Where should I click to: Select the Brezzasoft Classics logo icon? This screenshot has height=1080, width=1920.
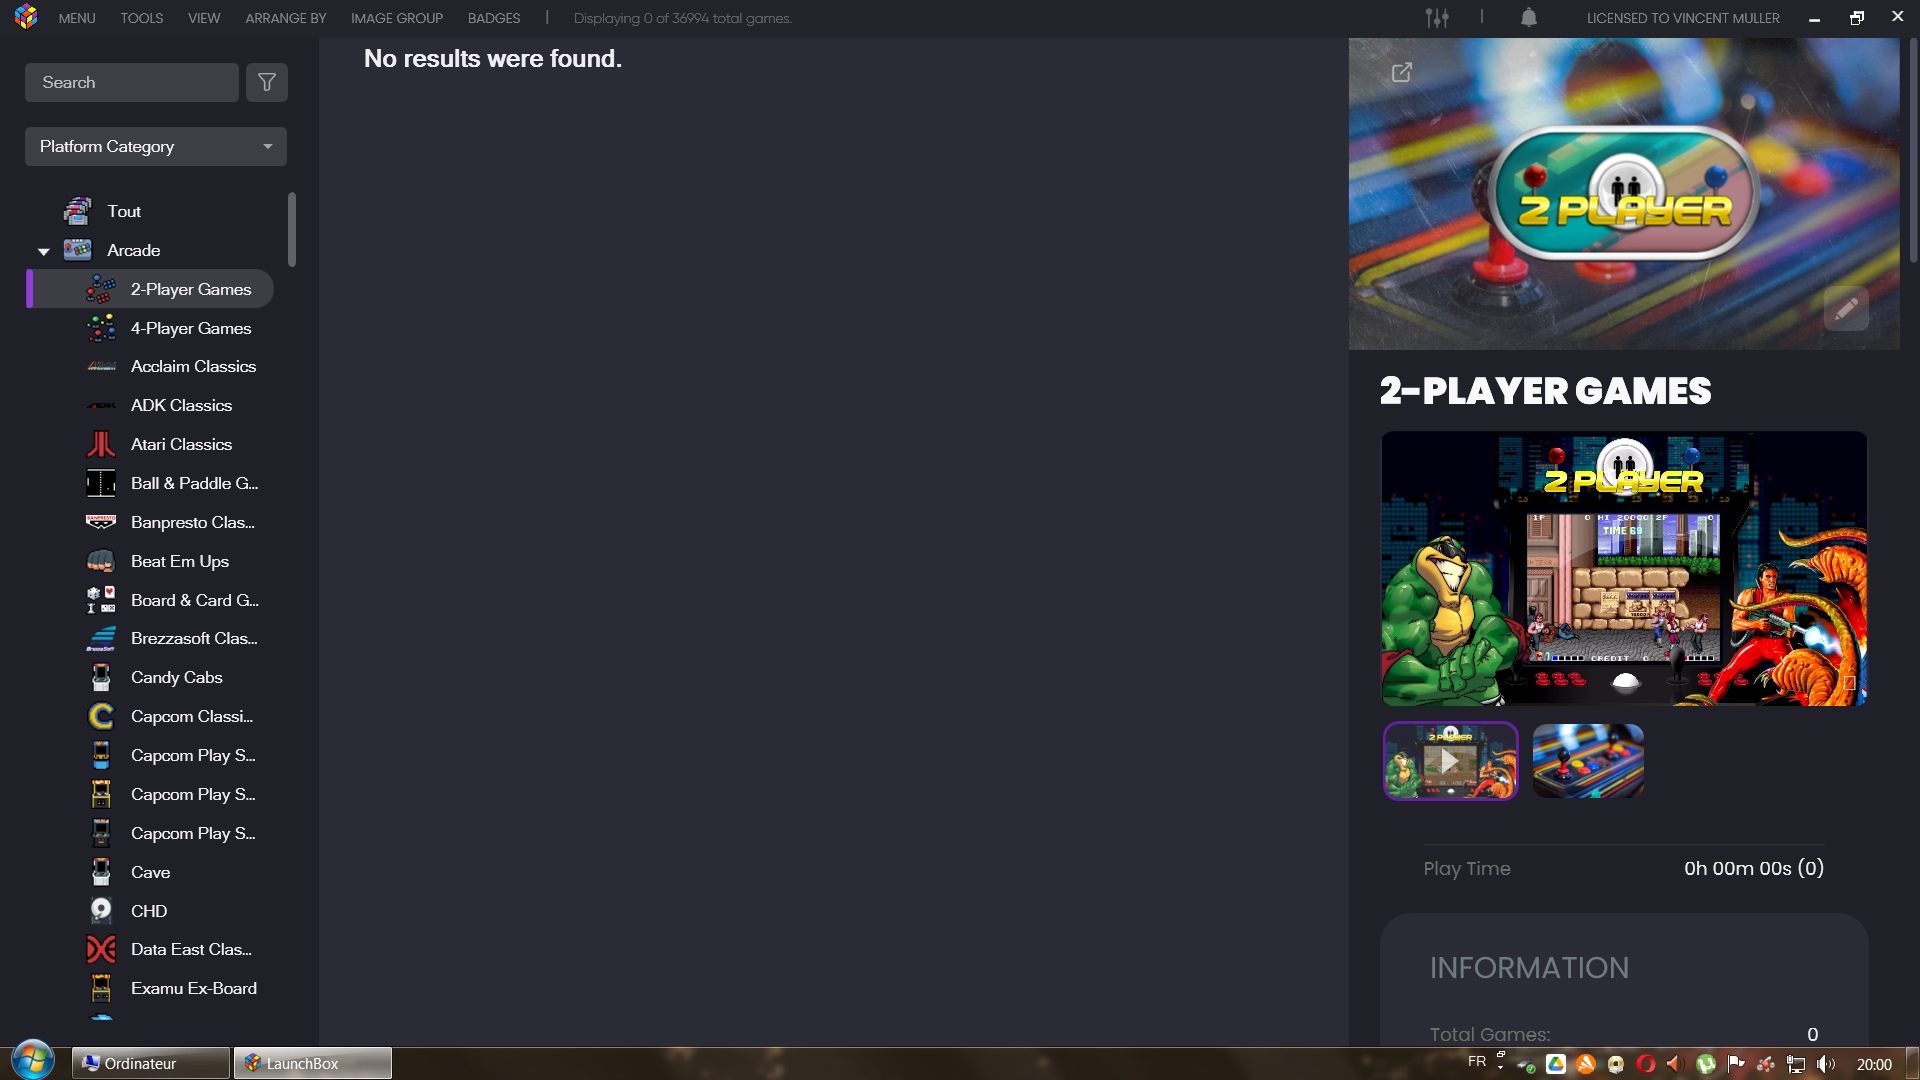tap(101, 638)
